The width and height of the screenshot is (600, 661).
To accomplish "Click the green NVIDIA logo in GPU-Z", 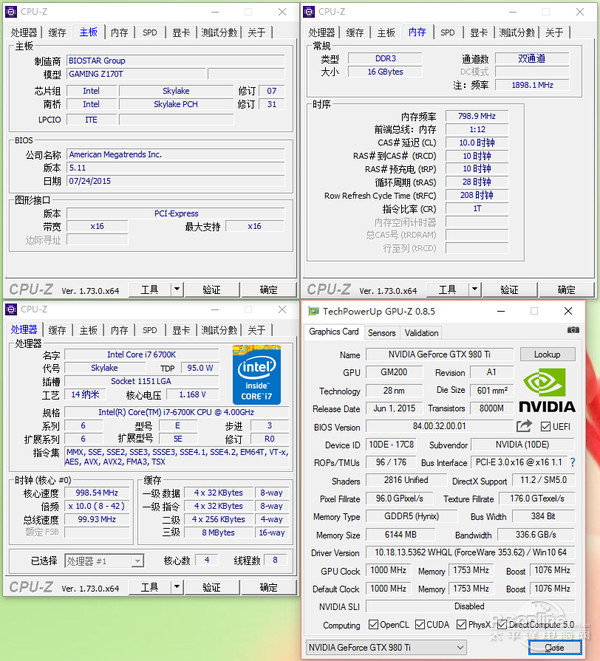I will [548, 389].
